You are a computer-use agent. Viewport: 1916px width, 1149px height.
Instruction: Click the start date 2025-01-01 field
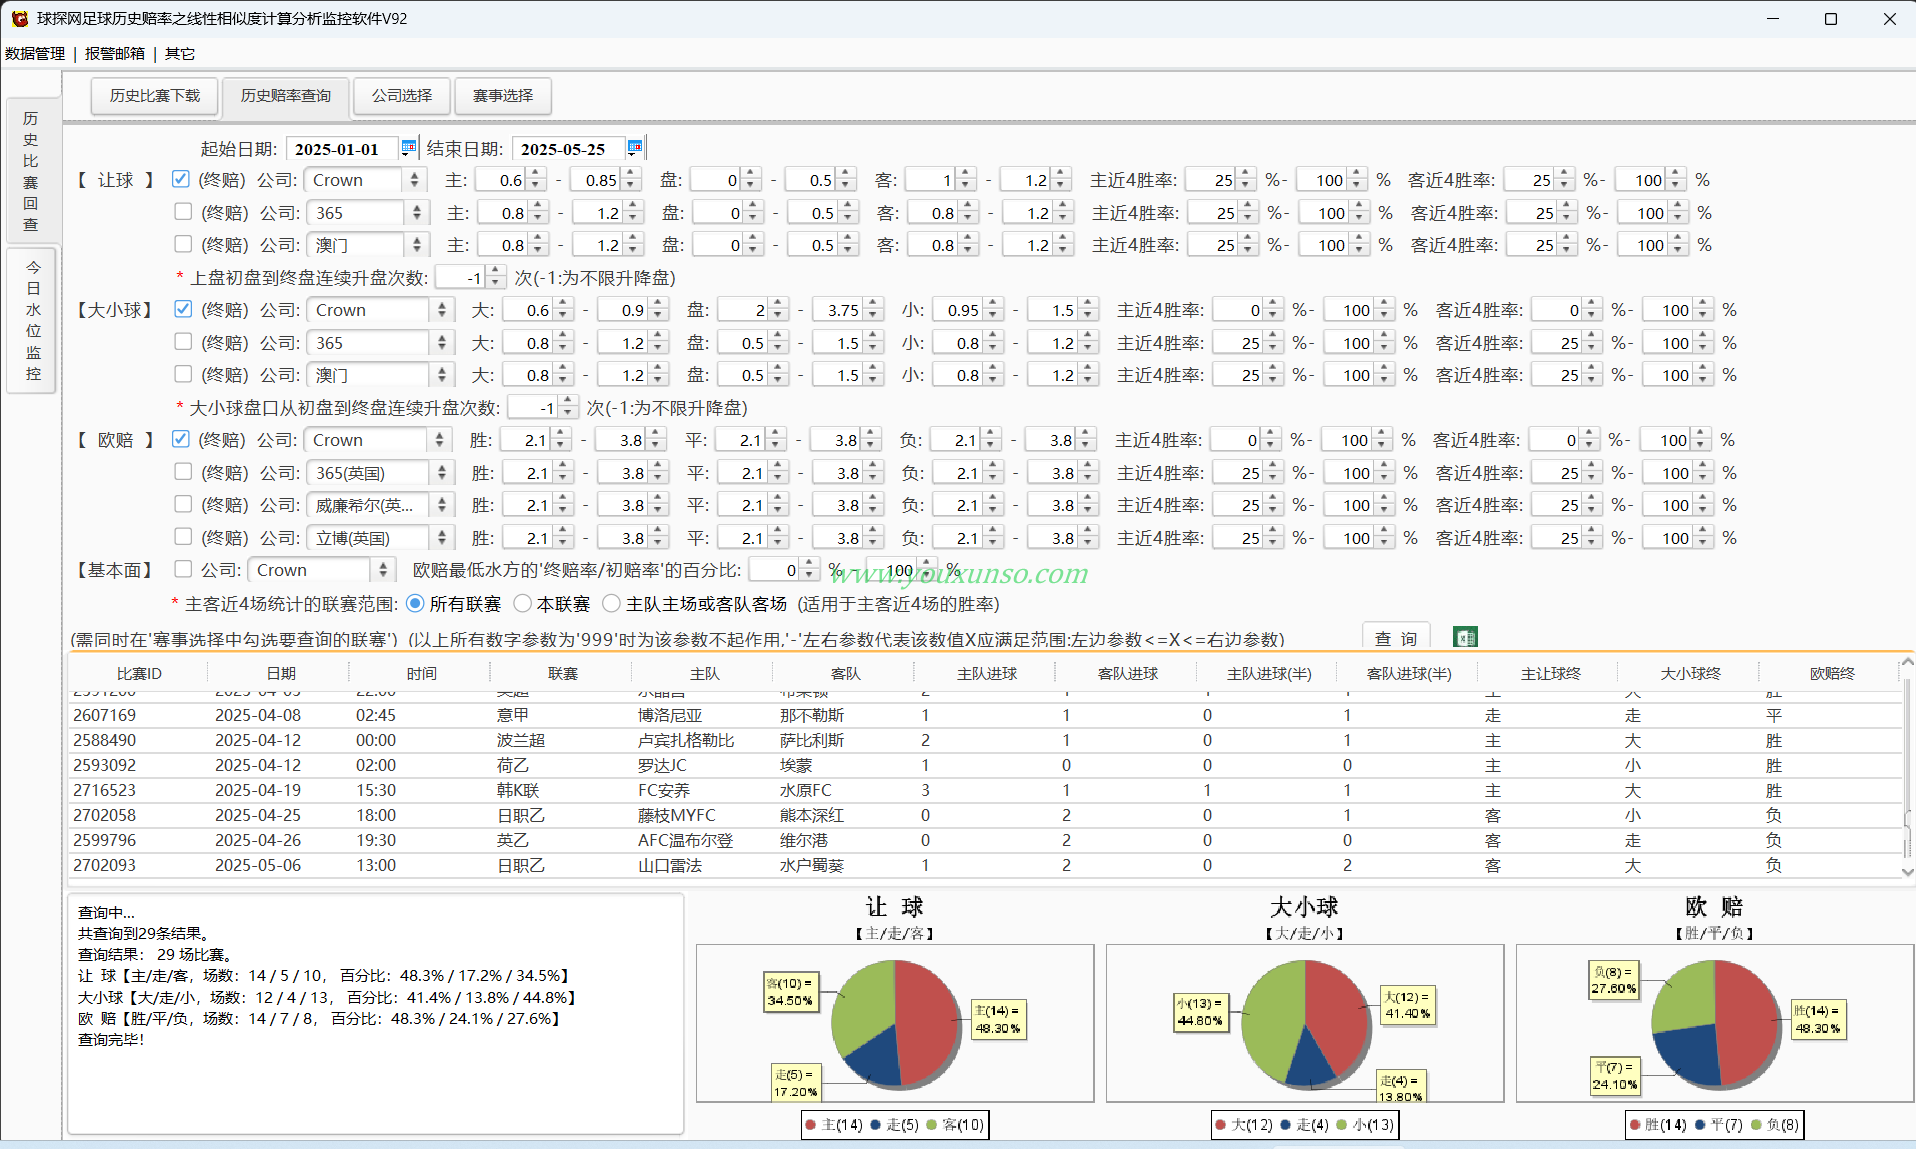click(340, 149)
